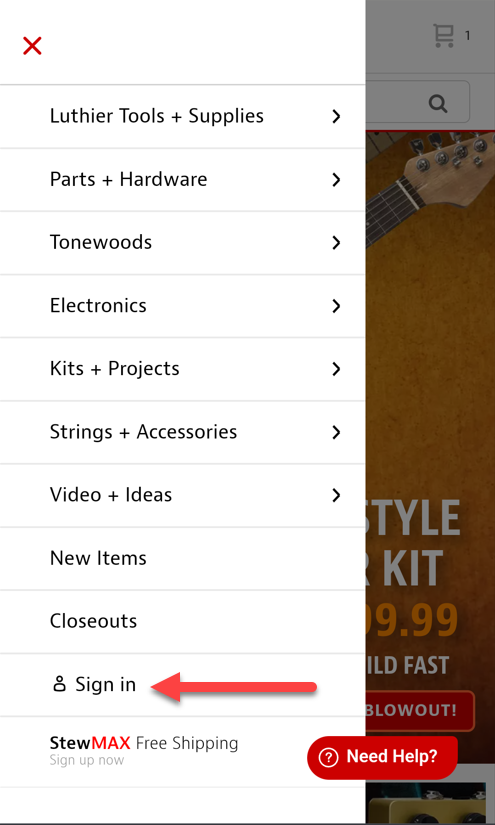Open the Closeouts menu entry
Screen dimensions: 495x825
click(182, 621)
